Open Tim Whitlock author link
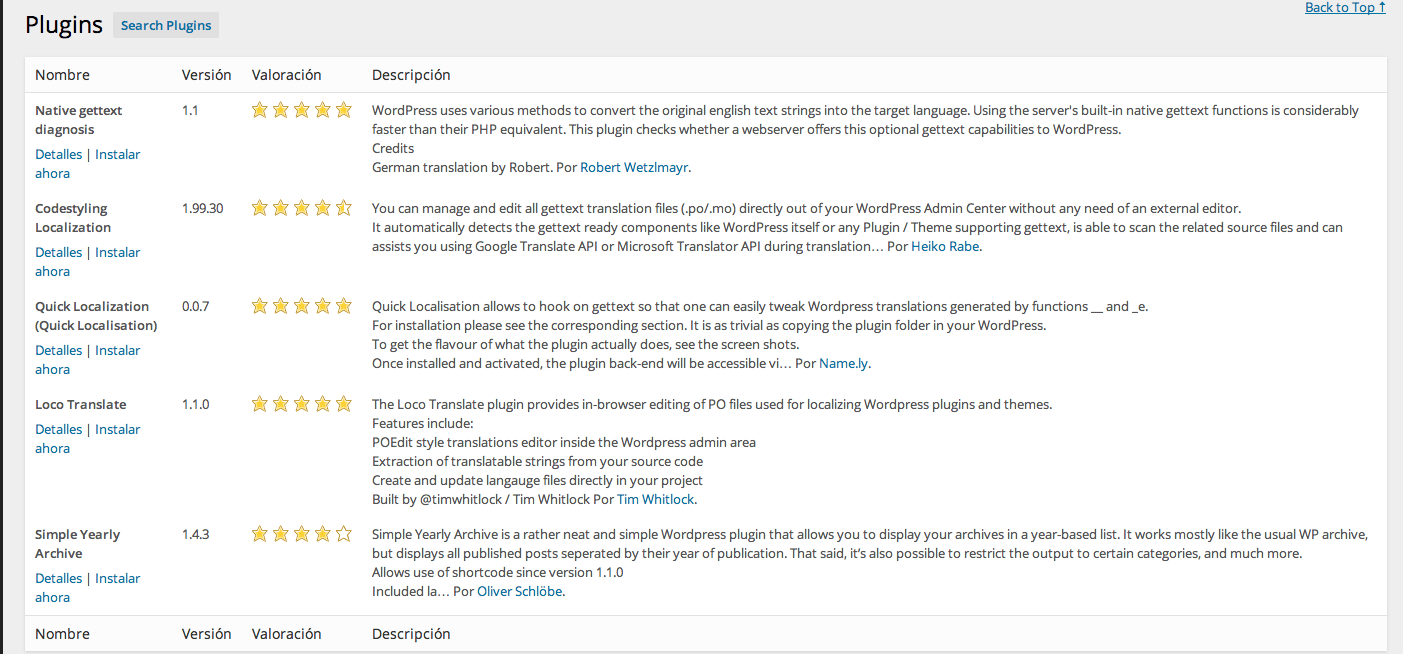 655,500
